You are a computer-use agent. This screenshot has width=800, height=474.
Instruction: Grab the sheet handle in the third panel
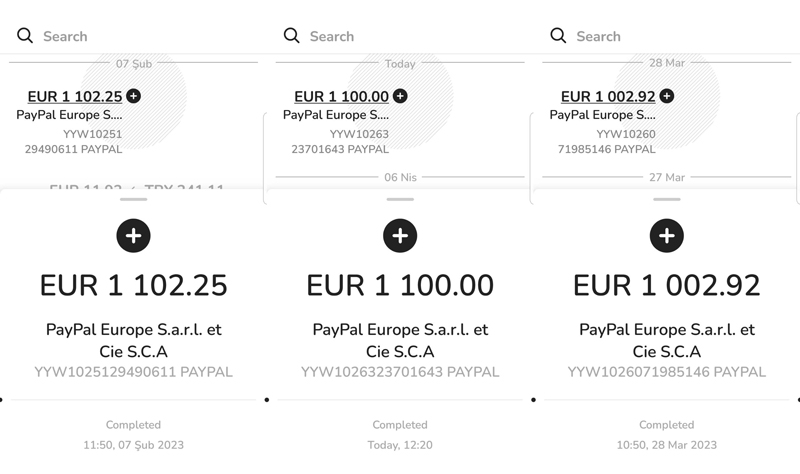click(x=667, y=199)
